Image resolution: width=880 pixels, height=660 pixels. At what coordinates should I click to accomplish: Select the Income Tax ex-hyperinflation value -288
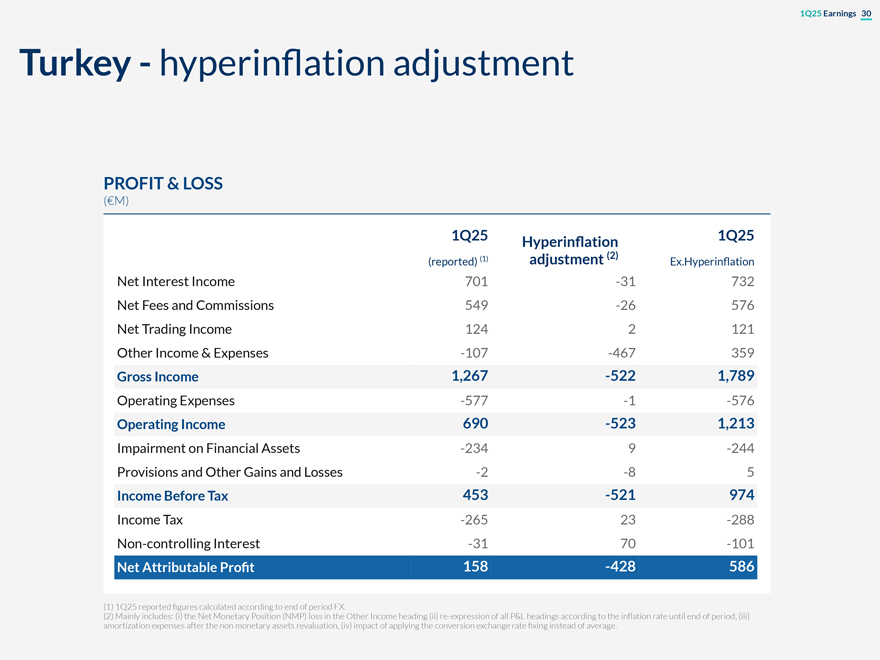(x=740, y=520)
